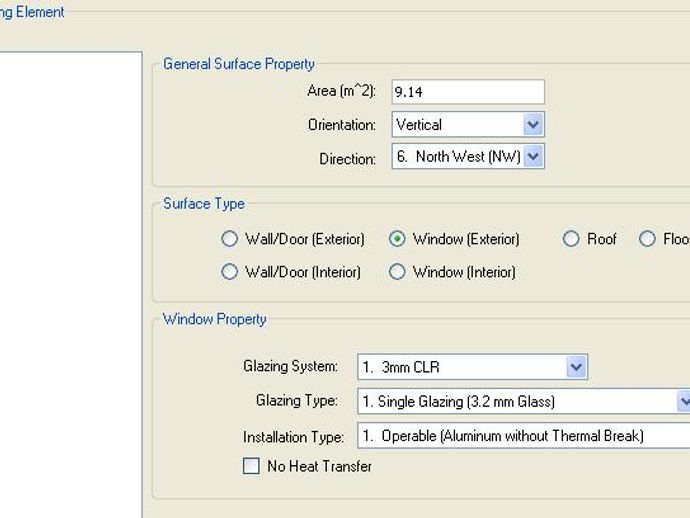Select the Window (Exterior) radio button
Screen dimensions: 690x518
click(x=398, y=239)
